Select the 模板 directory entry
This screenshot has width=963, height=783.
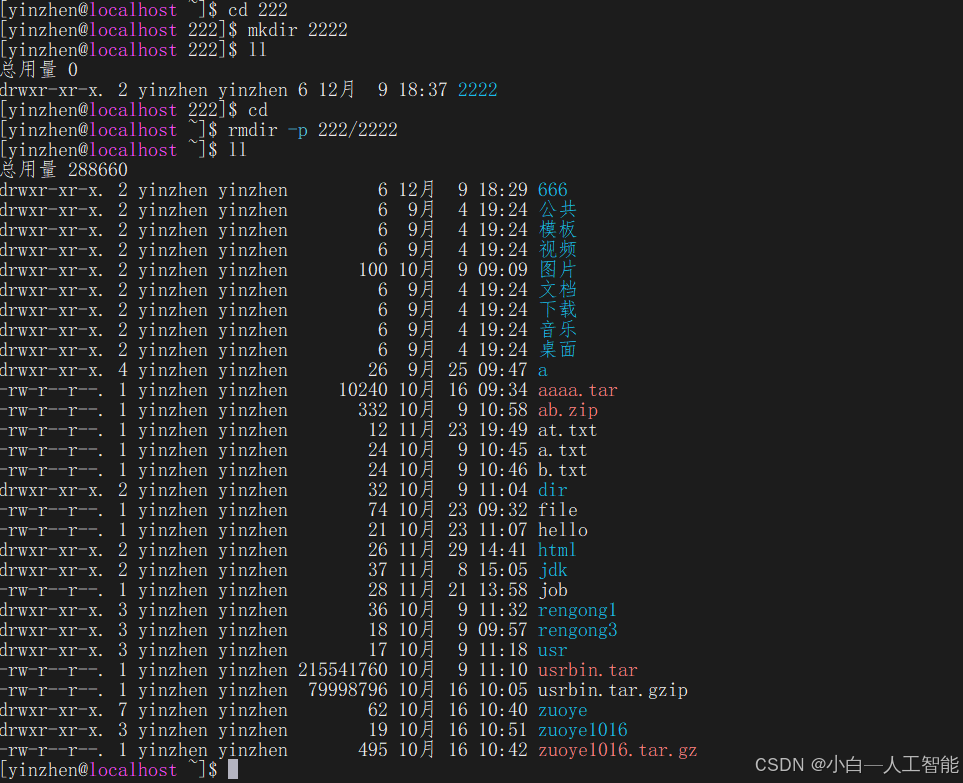coord(558,230)
